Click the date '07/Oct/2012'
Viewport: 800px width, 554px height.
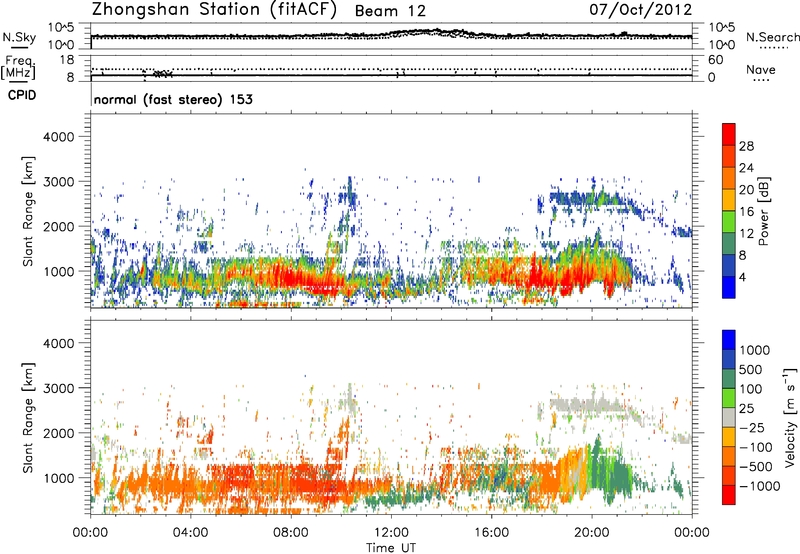point(641,10)
